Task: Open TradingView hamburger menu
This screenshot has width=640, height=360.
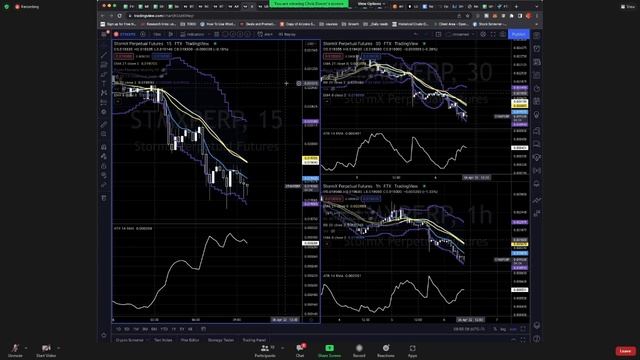Action: pos(104,34)
